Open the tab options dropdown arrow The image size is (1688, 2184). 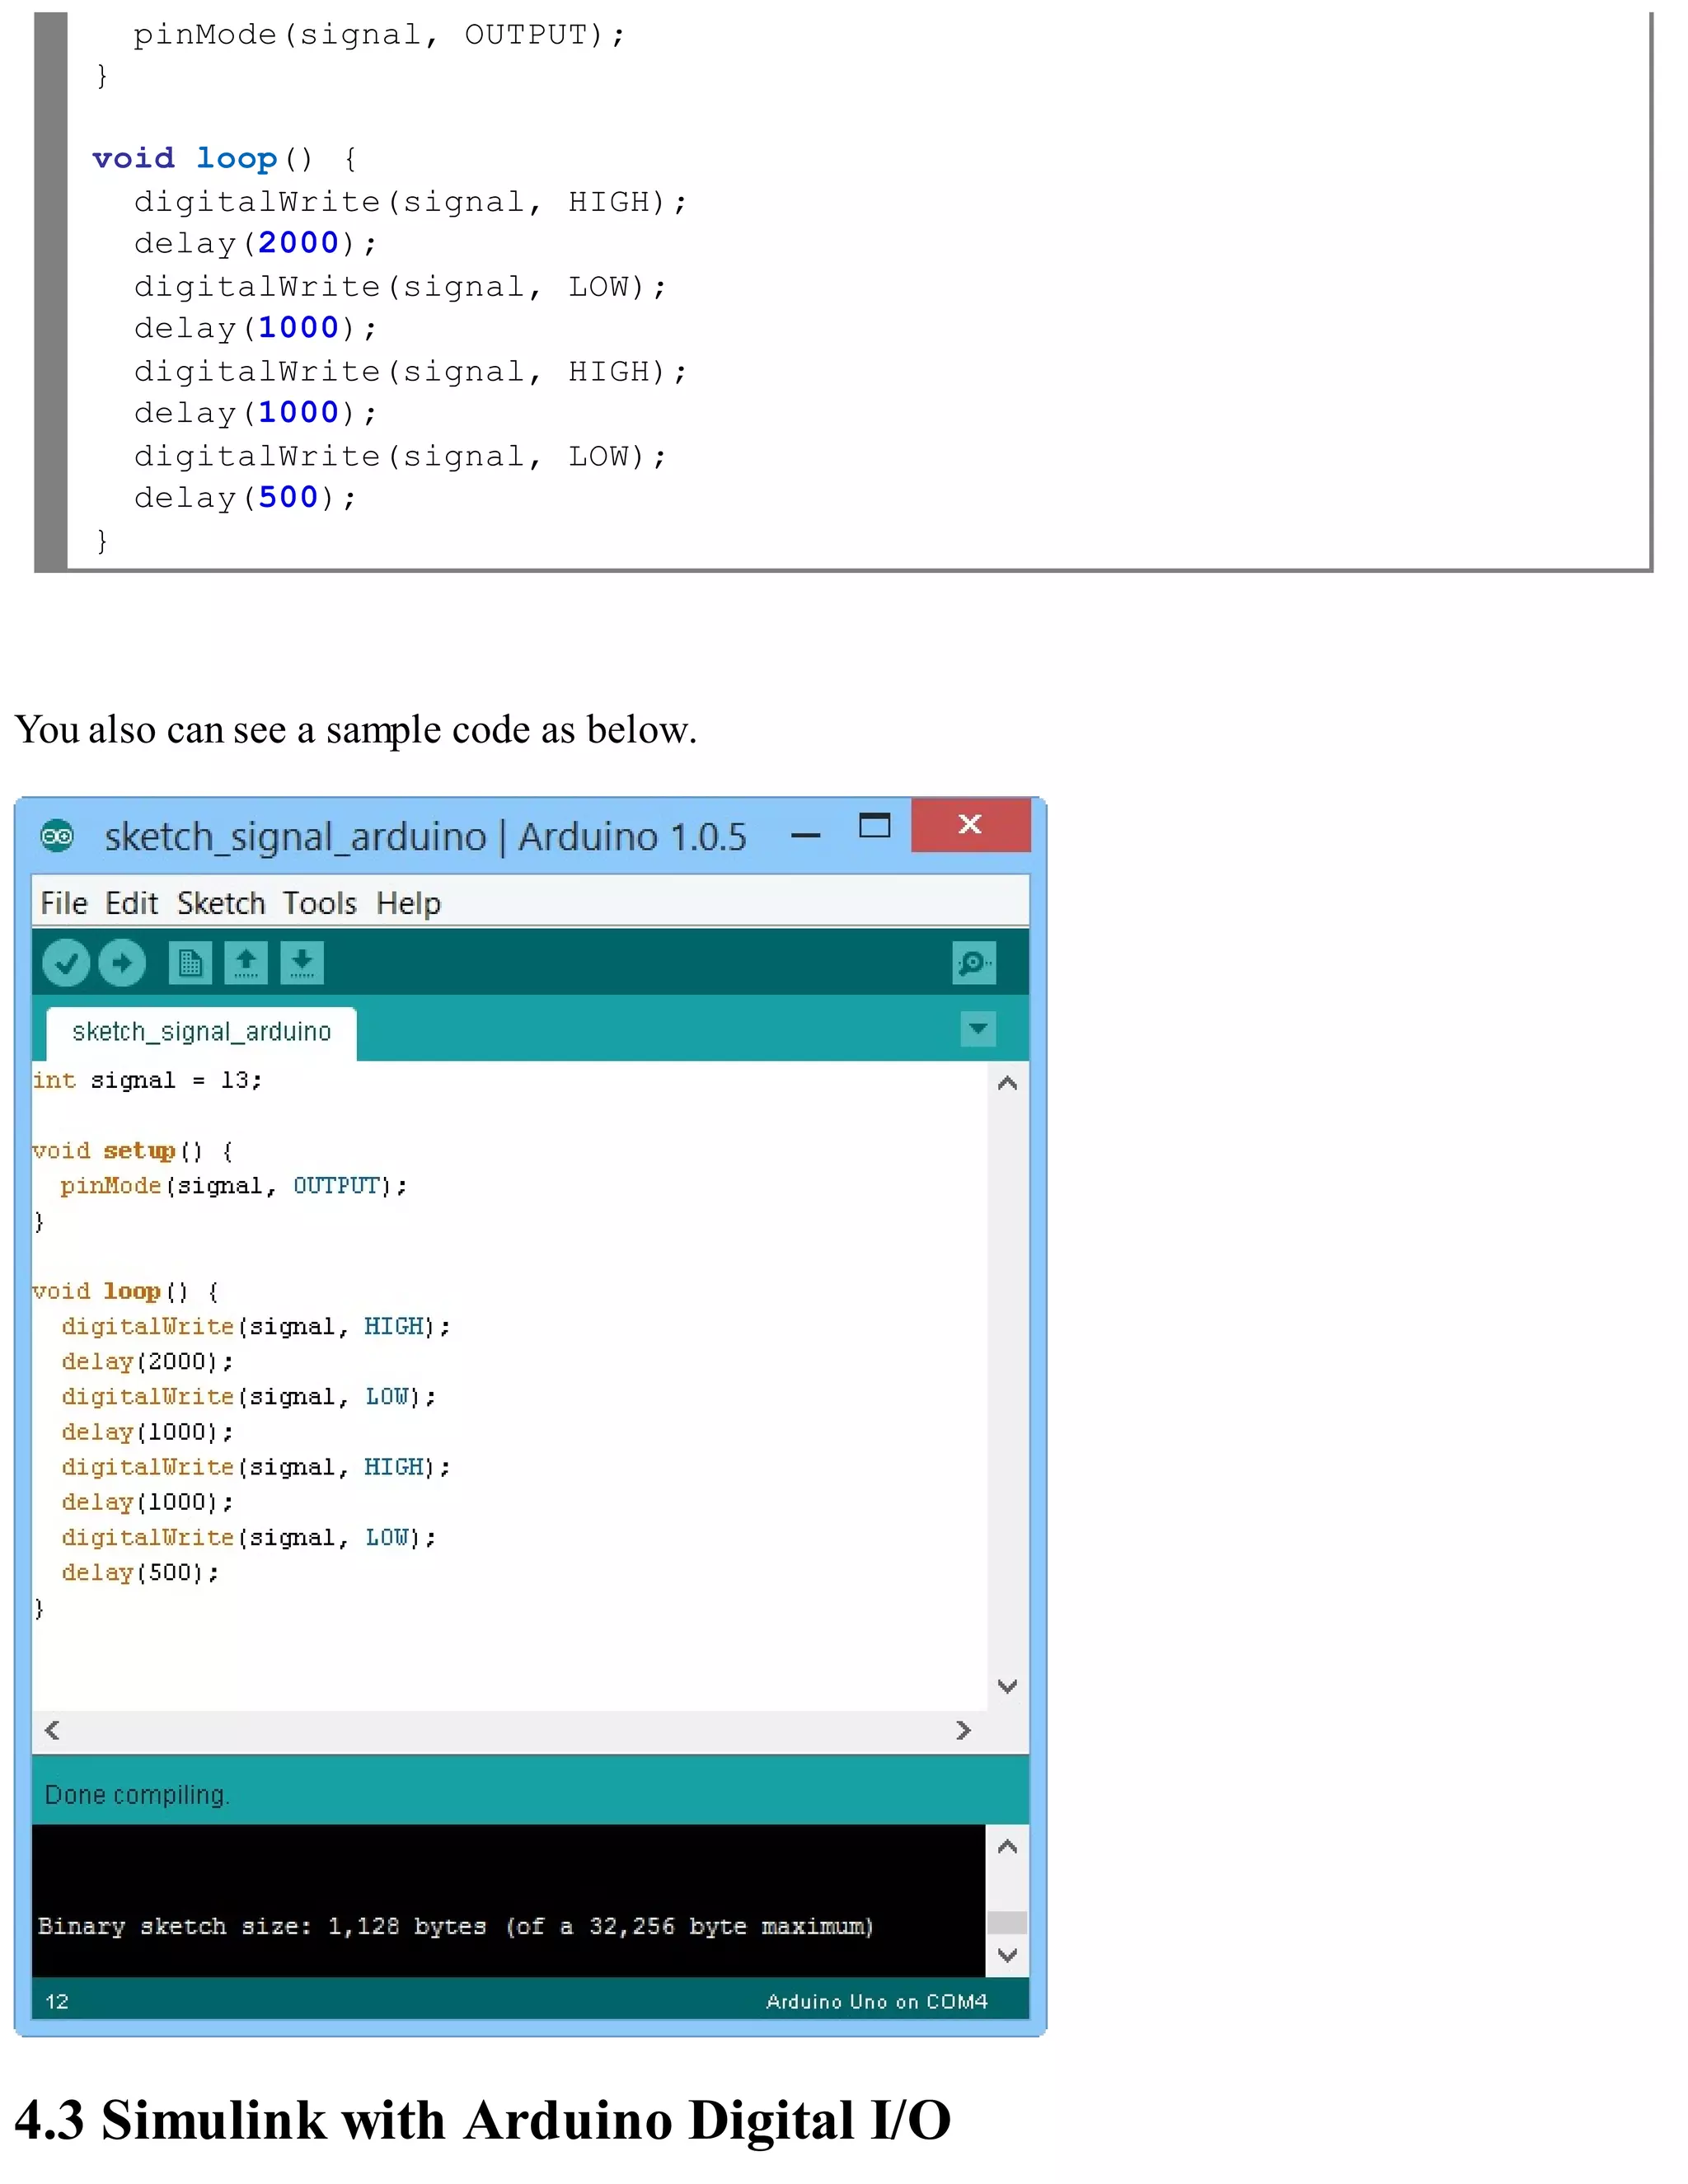pyautogui.click(x=978, y=1028)
